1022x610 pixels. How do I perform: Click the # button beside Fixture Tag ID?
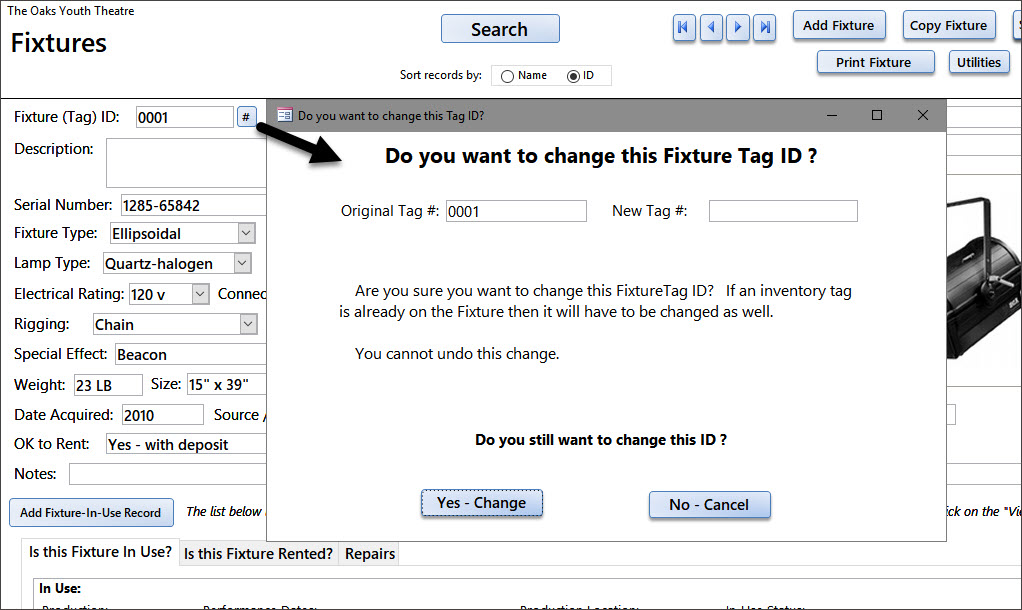246,117
